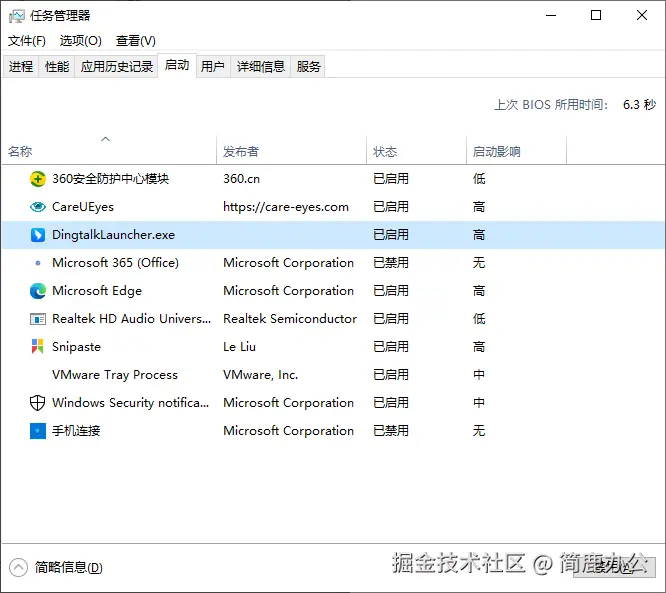Screen dimensions: 666x593
Task: Switch to the 性能 tab
Action: pos(57,67)
